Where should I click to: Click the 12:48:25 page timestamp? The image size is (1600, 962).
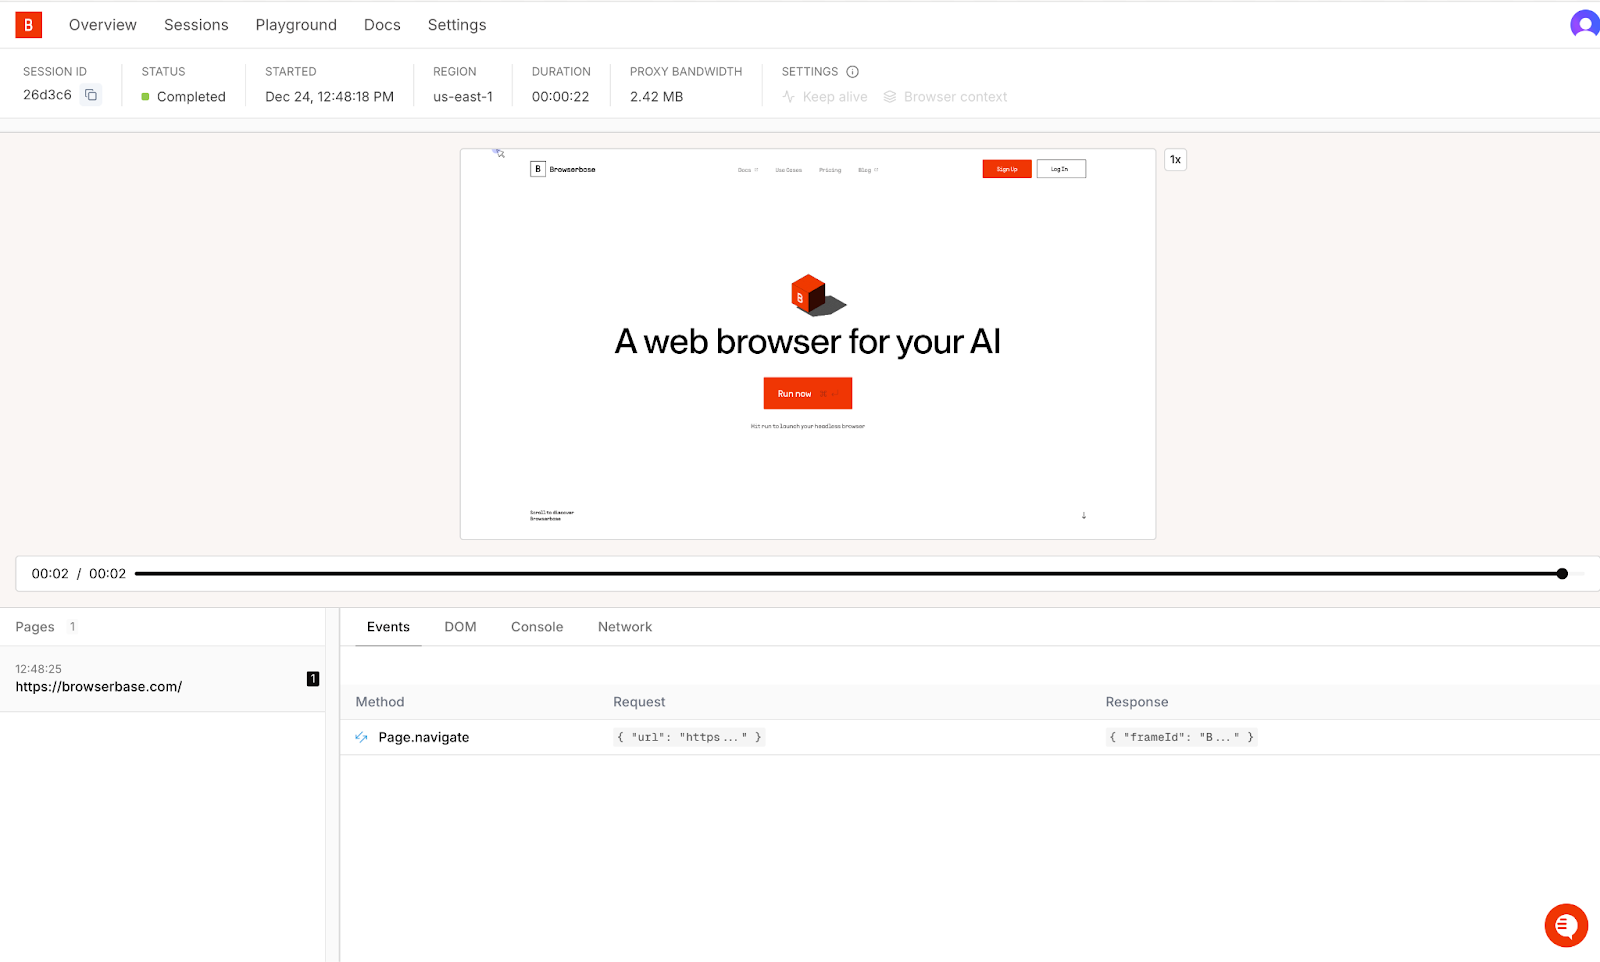click(39, 669)
